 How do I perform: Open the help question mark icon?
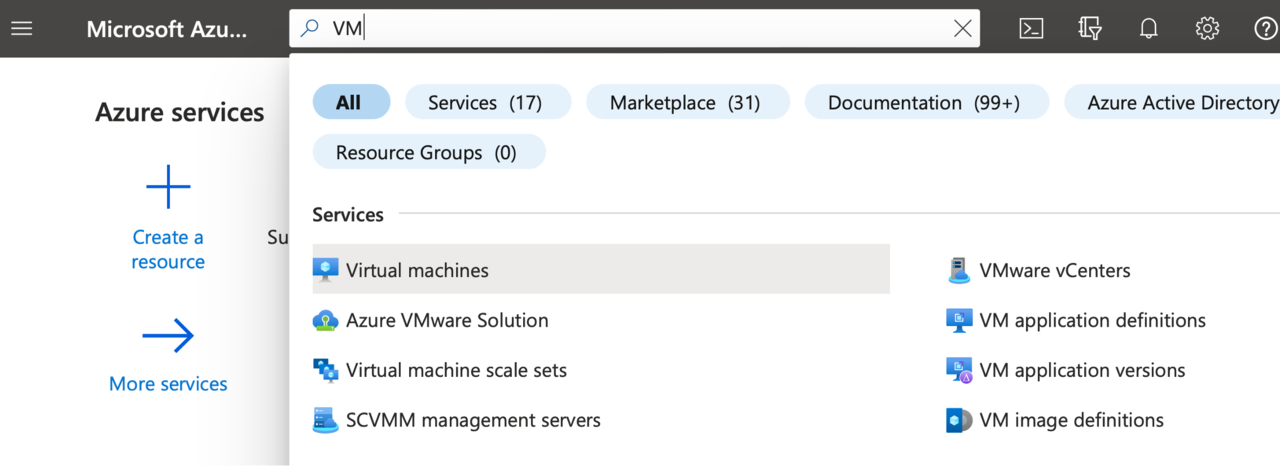[x=1266, y=29]
